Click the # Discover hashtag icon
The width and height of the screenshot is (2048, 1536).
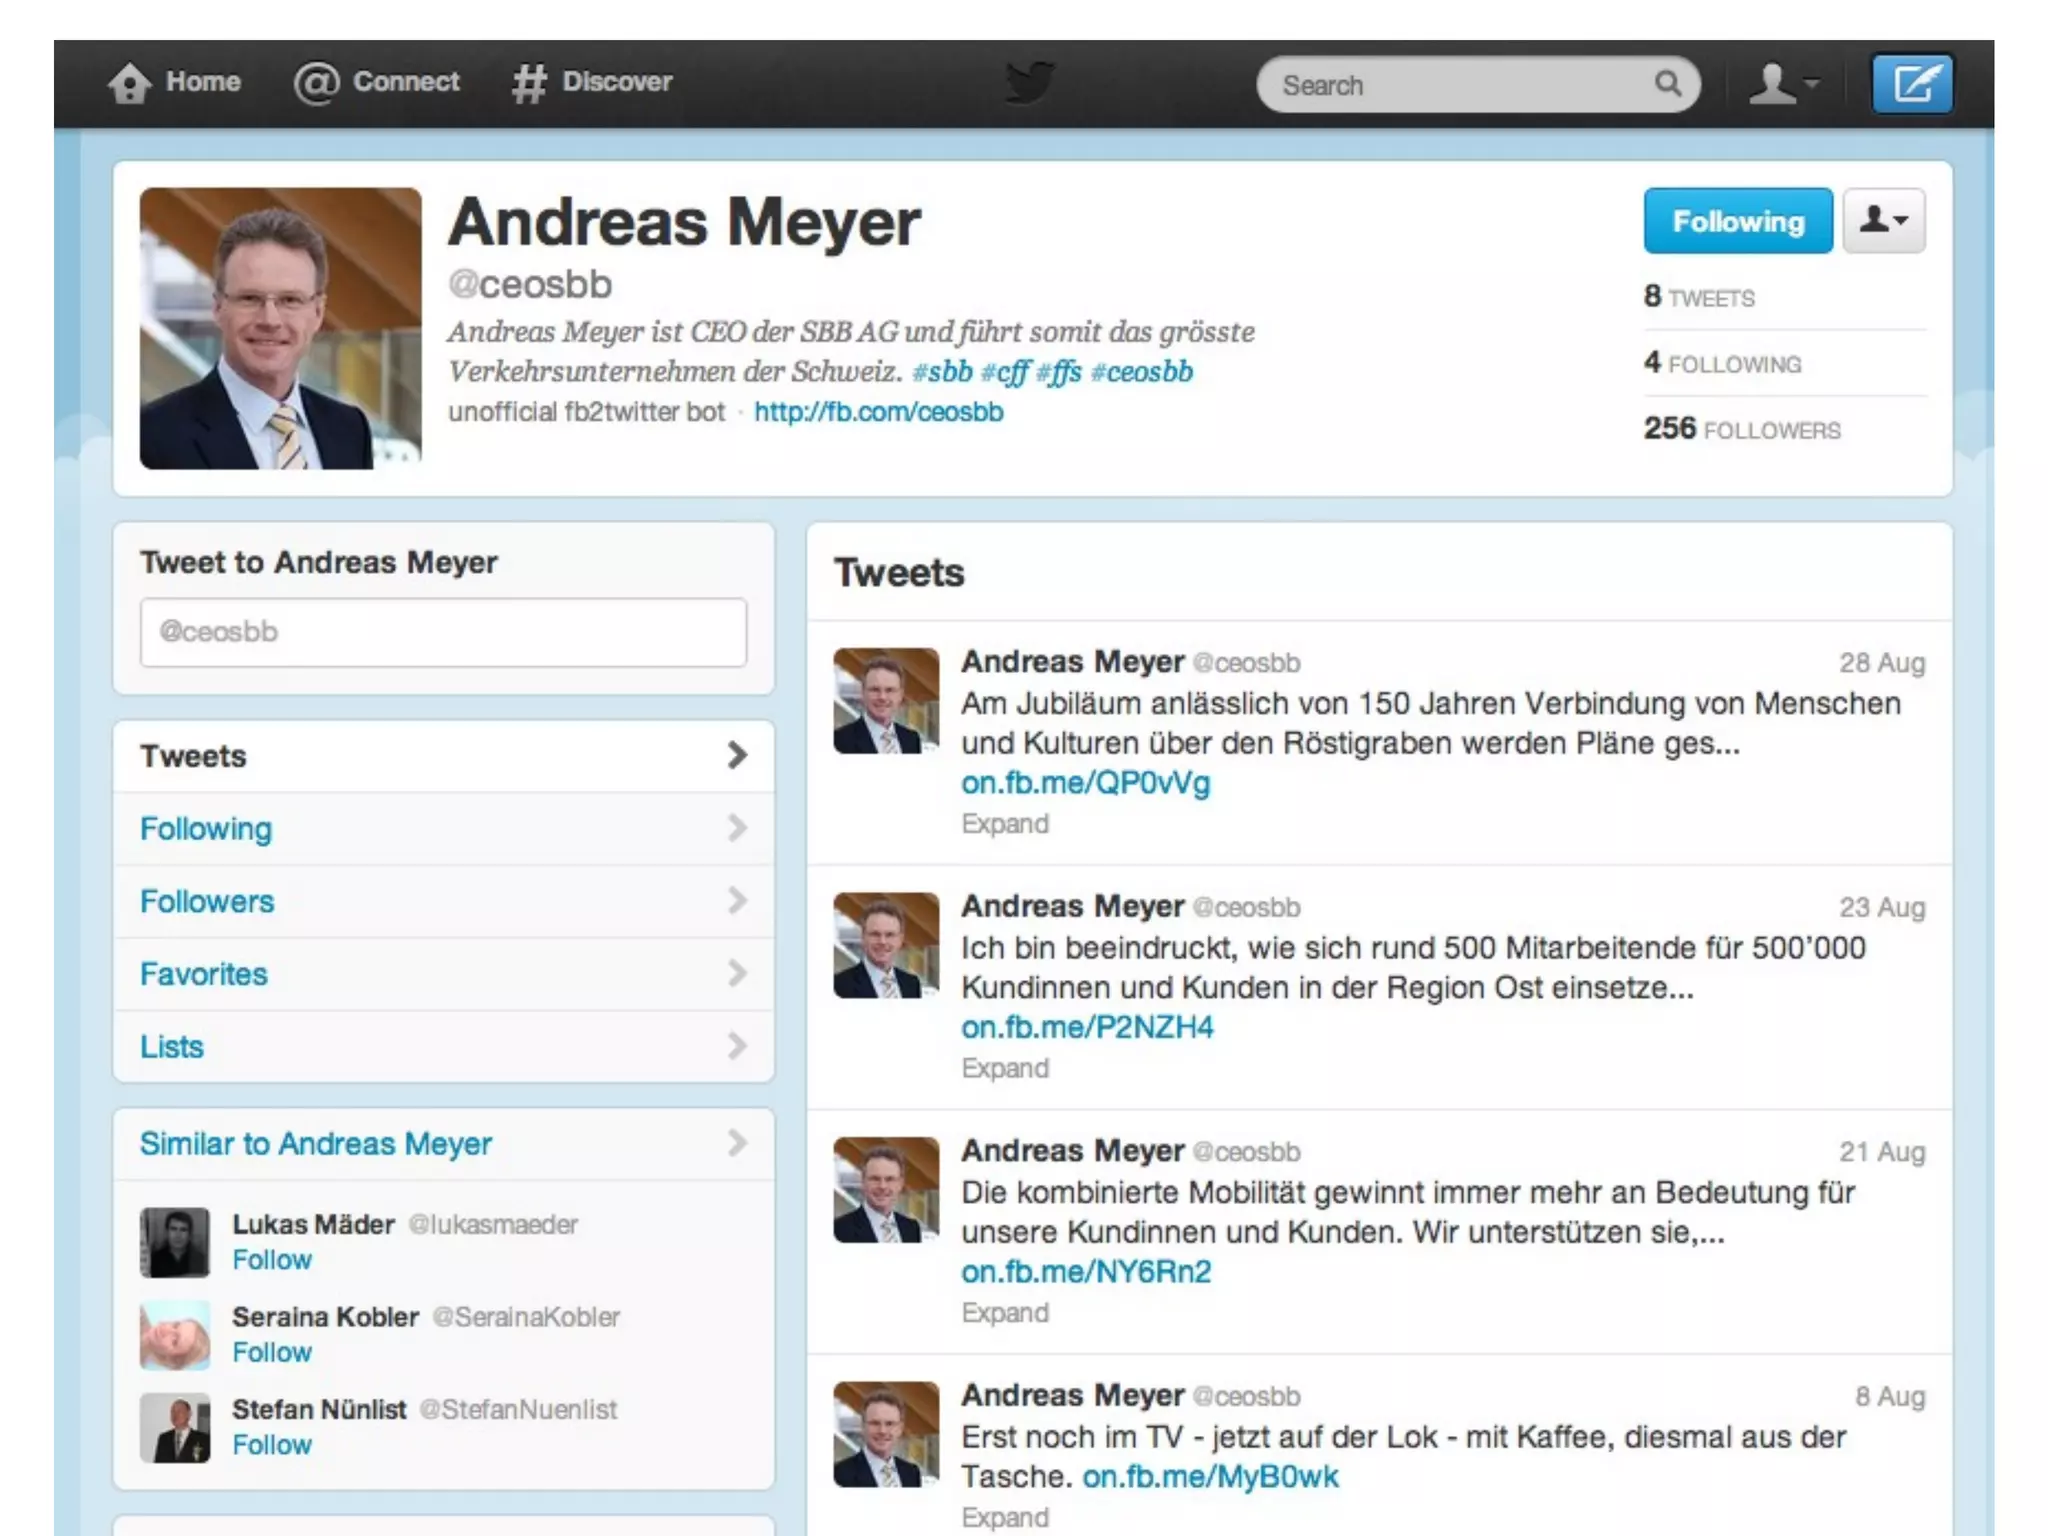529,83
